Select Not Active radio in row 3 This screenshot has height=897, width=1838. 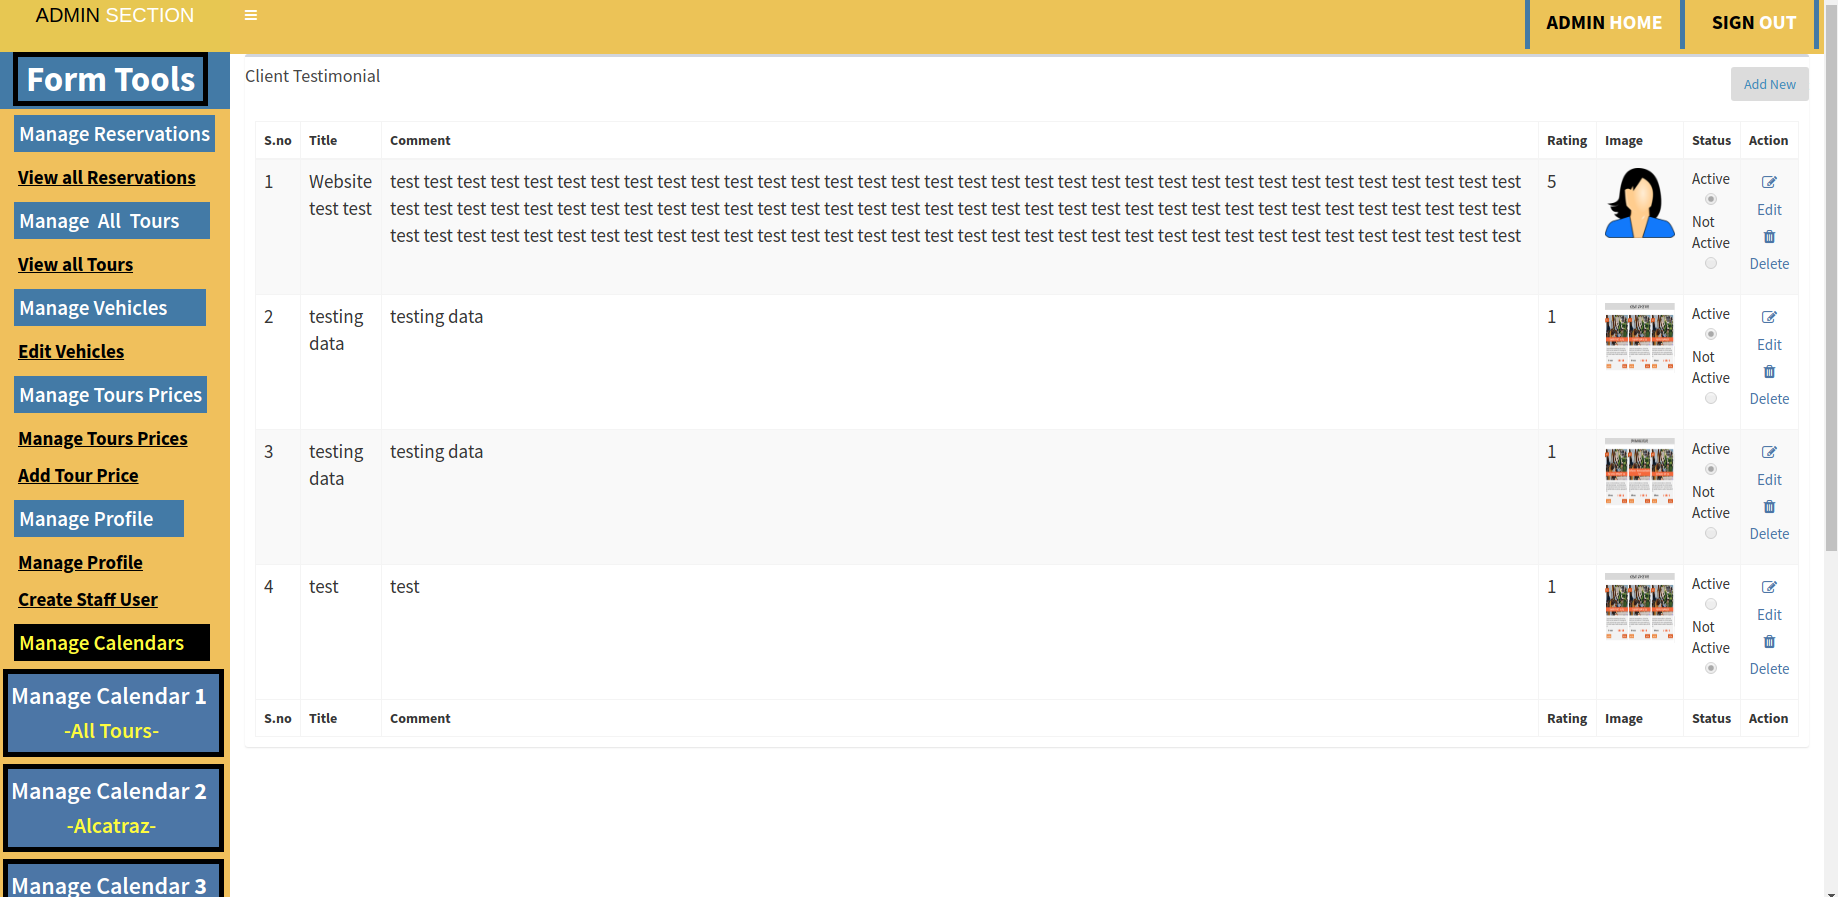click(1711, 533)
